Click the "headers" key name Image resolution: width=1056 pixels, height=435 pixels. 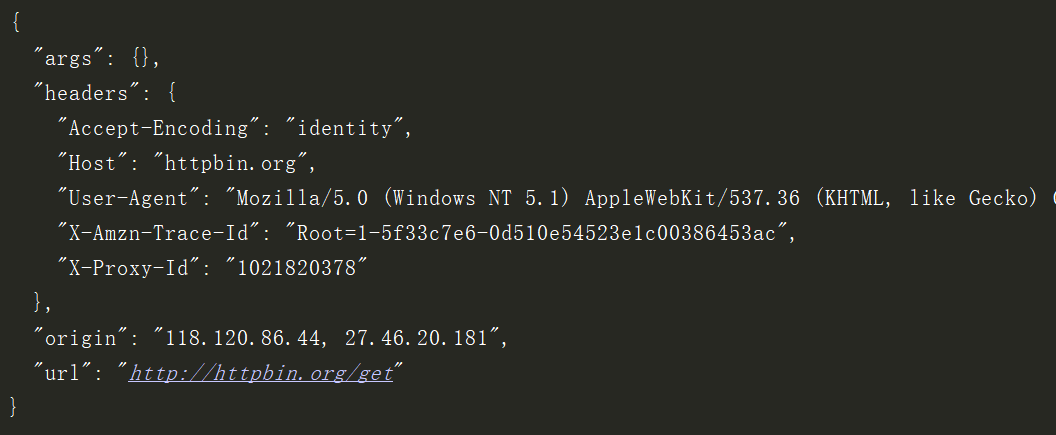86,93
